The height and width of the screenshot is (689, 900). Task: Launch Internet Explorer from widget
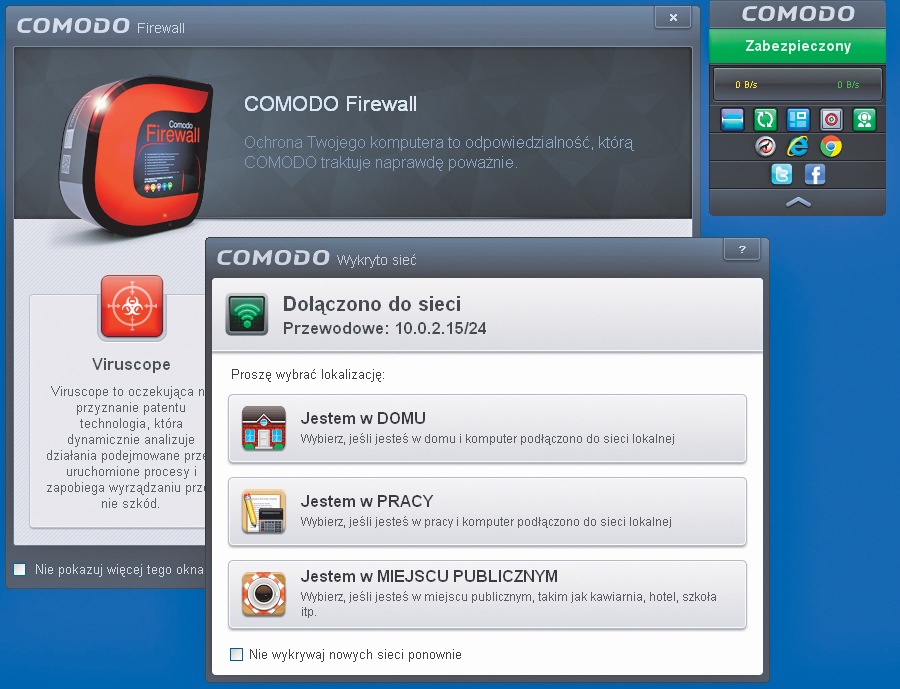[797, 147]
